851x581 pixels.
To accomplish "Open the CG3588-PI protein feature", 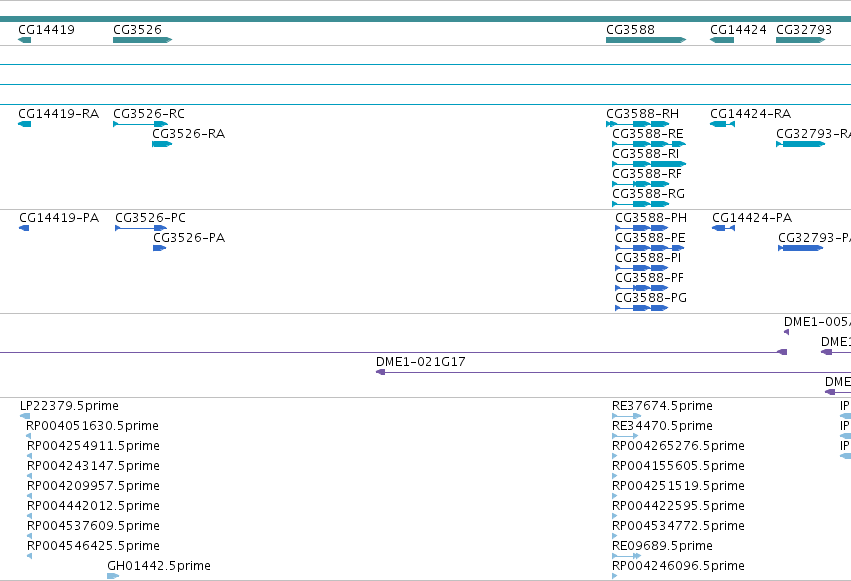I will pyautogui.click(x=648, y=258).
